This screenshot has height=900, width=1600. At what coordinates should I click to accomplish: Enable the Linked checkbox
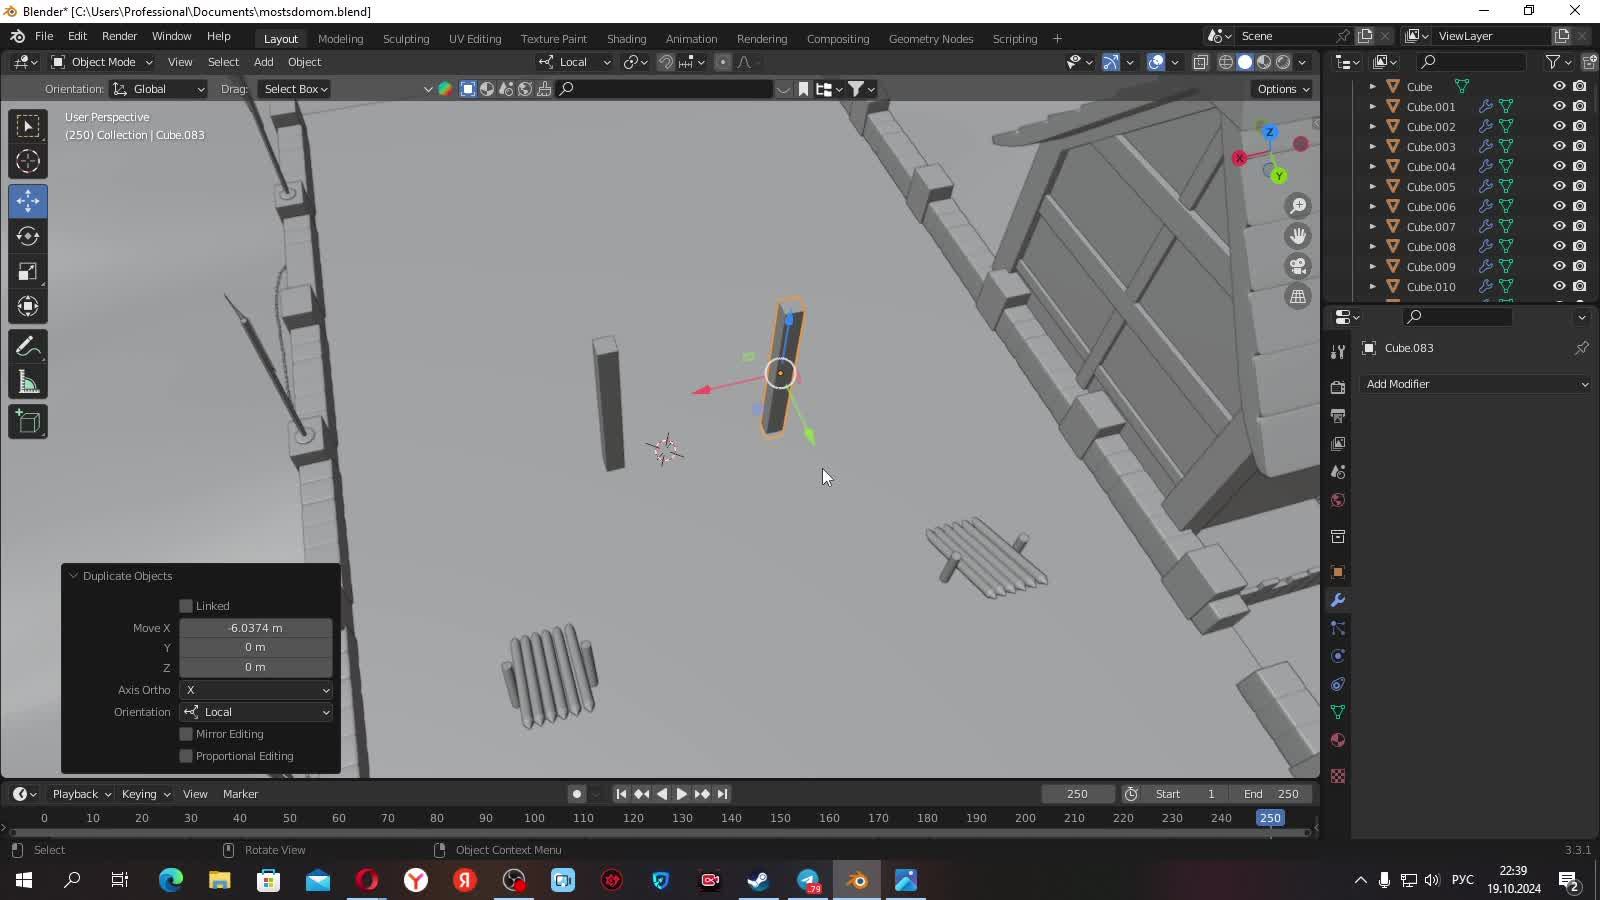[186, 606]
